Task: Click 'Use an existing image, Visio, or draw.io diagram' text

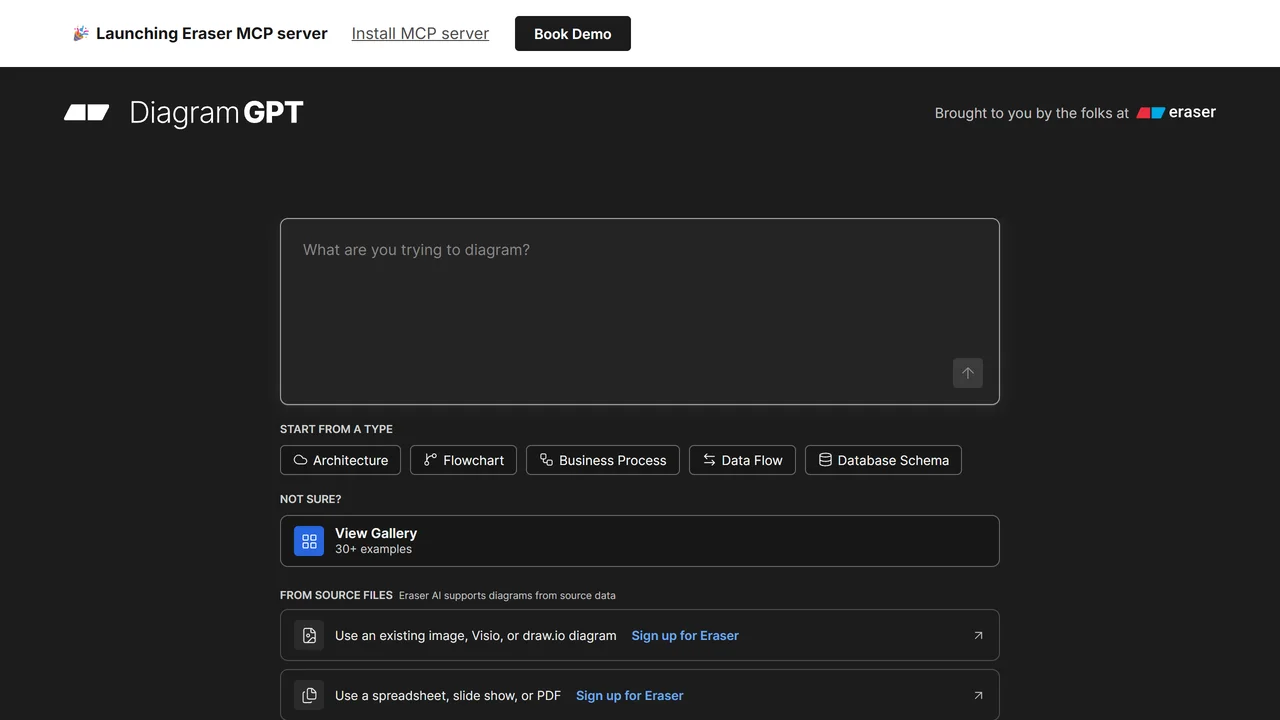Action: 476,635
